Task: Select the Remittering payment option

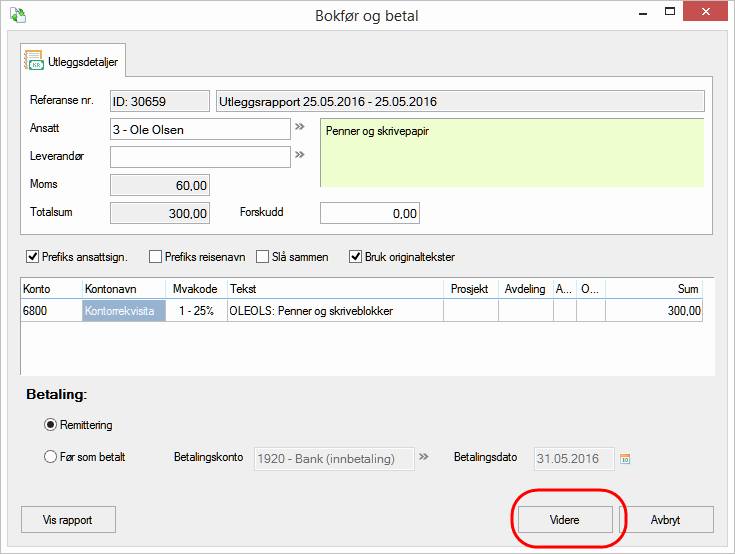Action: pyautogui.click(x=51, y=424)
